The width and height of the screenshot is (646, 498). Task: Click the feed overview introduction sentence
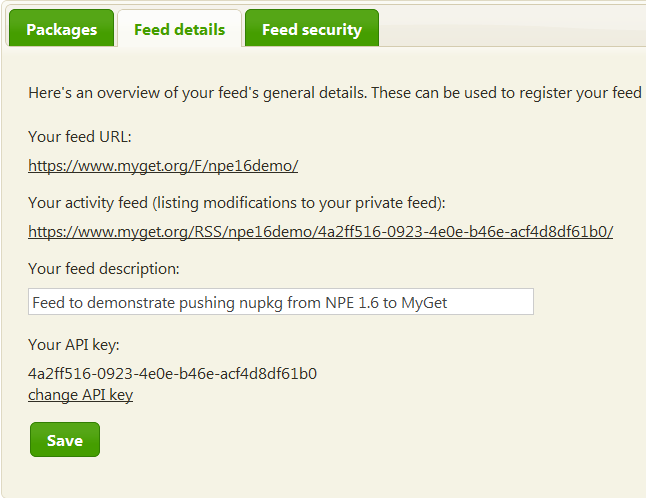[335, 93]
